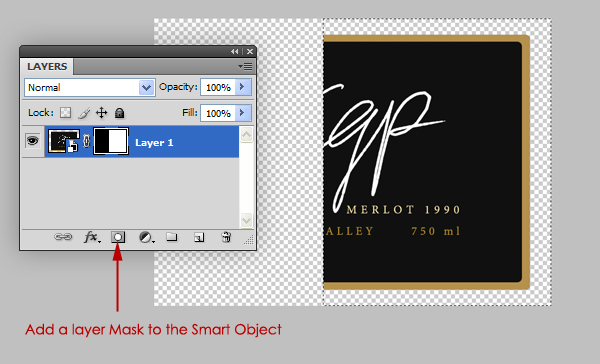
Task: Click the Add layer mask icon
Action: click(x=118, y=237)
